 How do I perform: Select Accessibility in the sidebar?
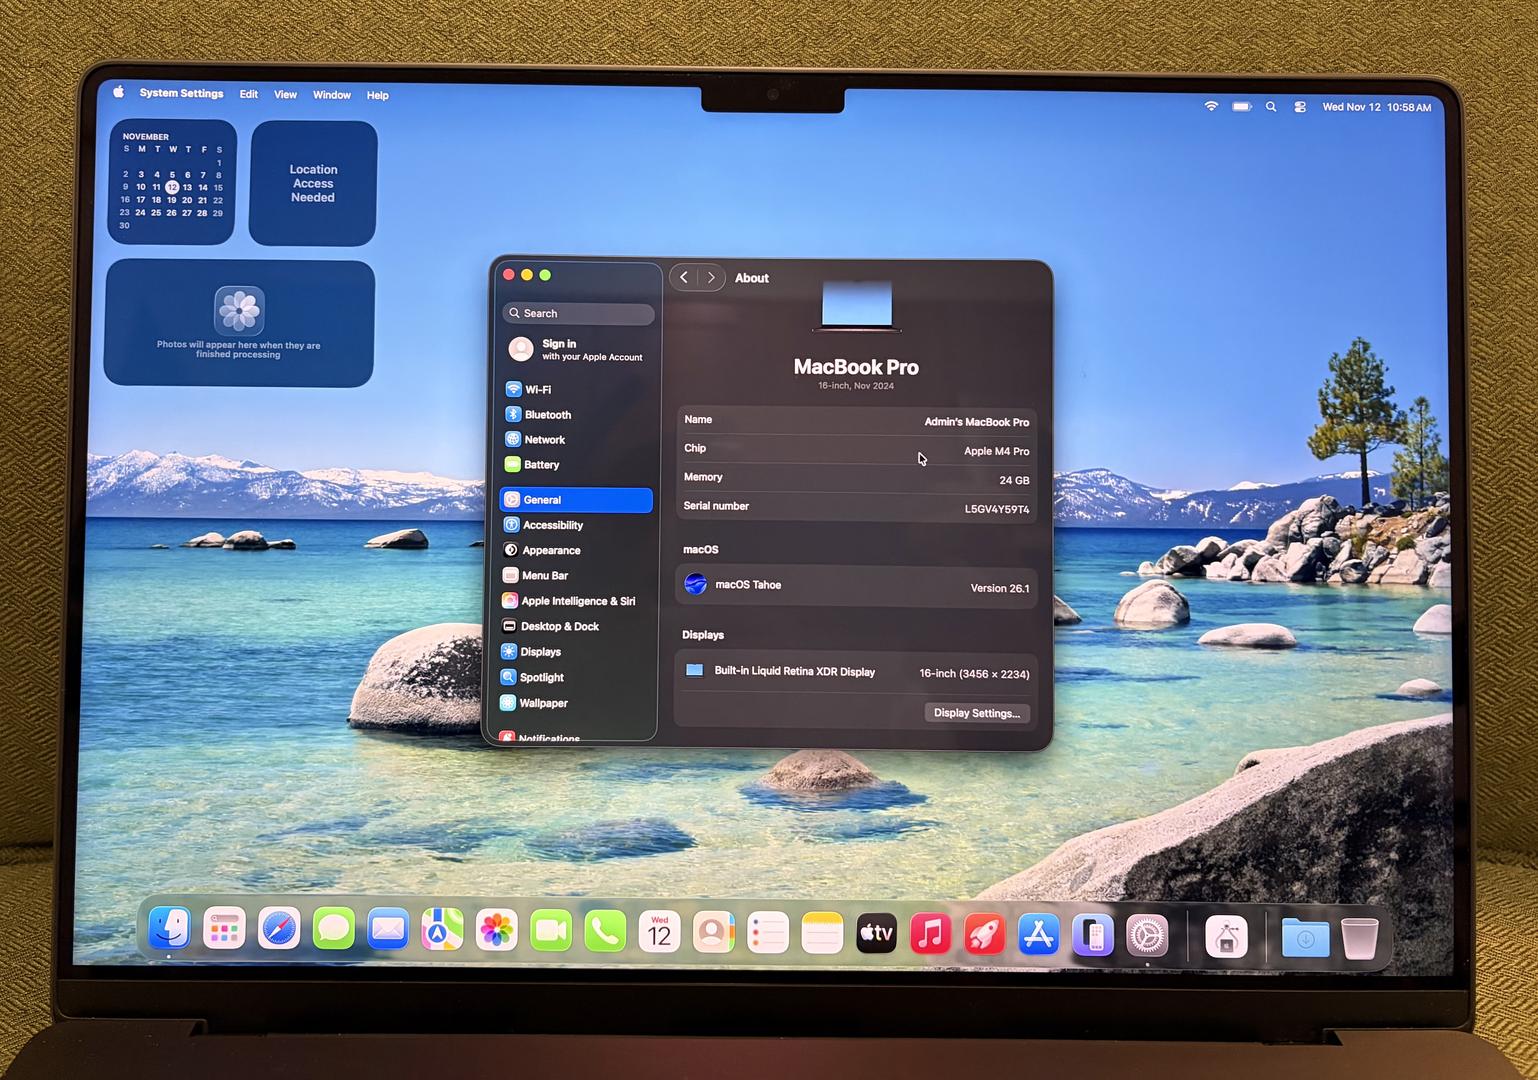[552, 525]
